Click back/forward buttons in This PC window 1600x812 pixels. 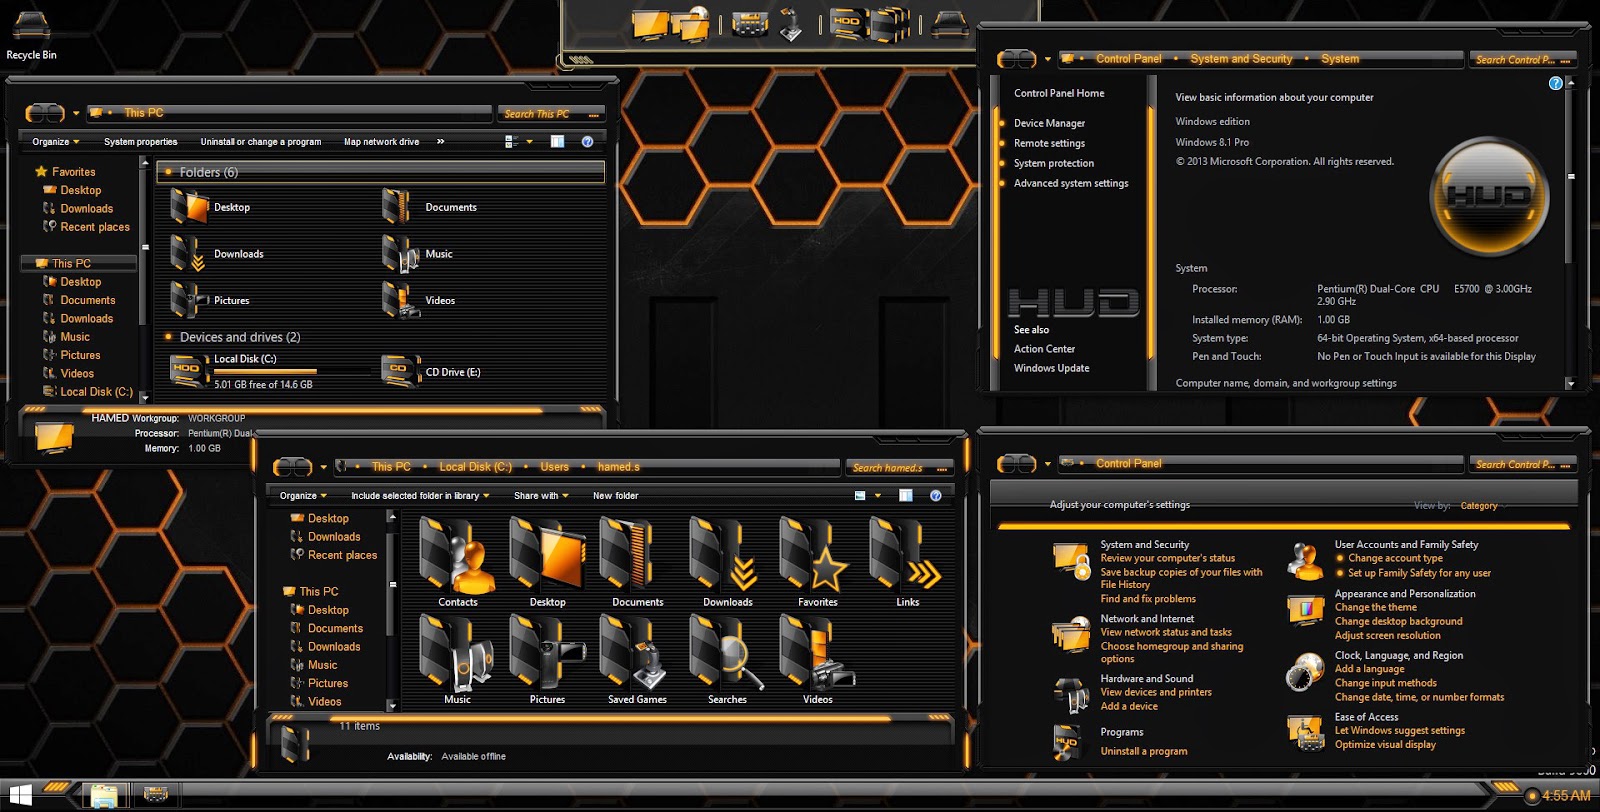(x=45, y=113)
